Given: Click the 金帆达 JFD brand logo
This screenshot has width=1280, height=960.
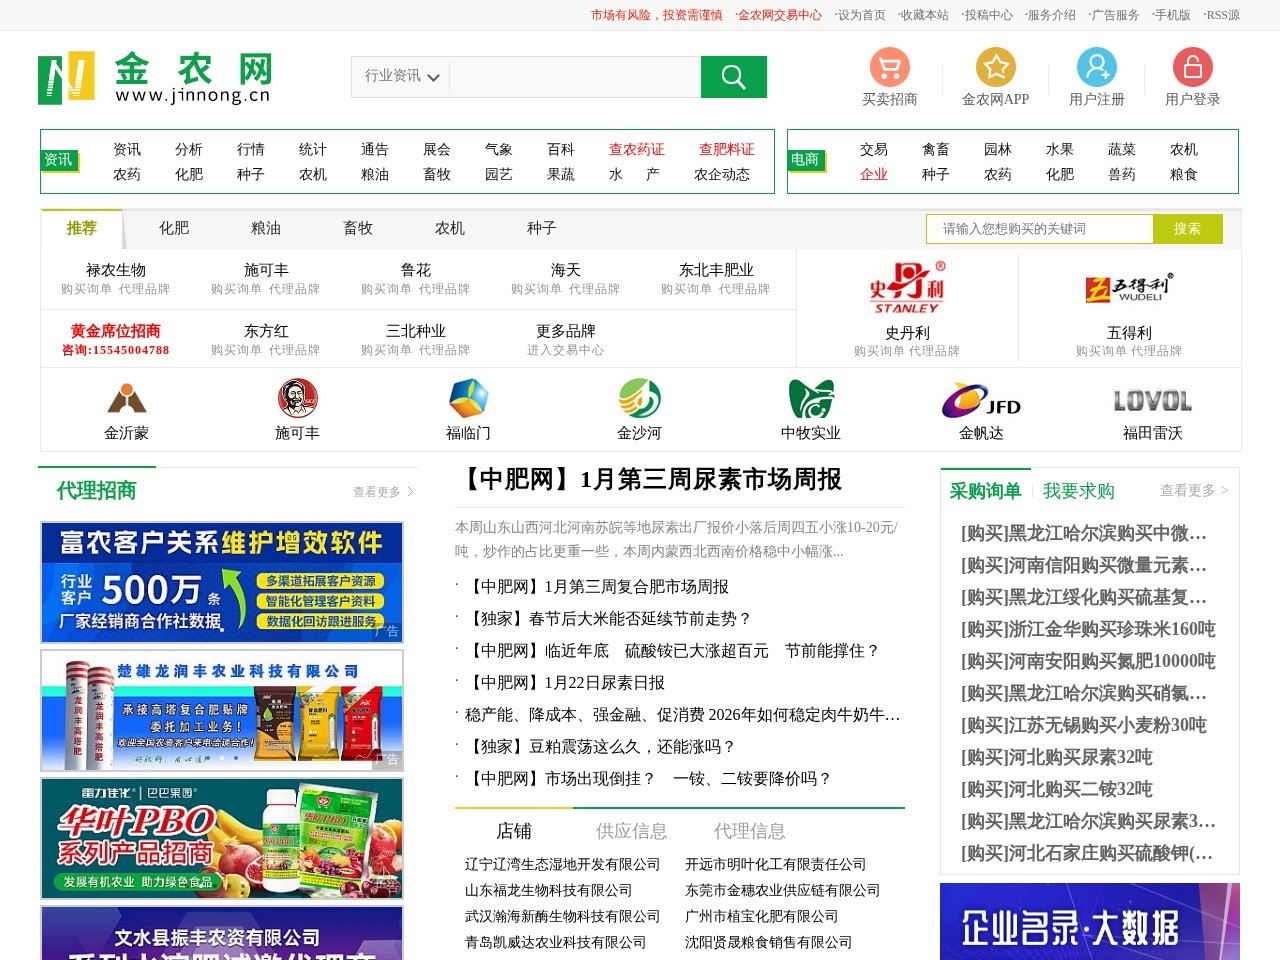Looking at the screenshot, I should click(981, 400).
